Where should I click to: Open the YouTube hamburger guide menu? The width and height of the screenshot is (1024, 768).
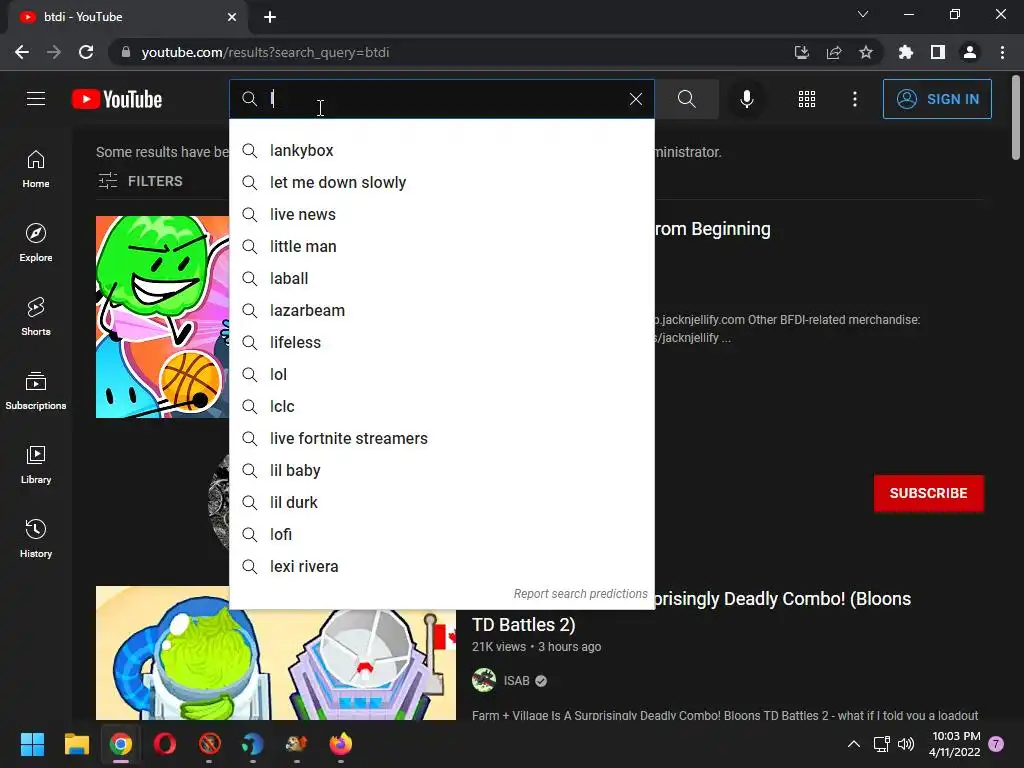click(36, 99)
